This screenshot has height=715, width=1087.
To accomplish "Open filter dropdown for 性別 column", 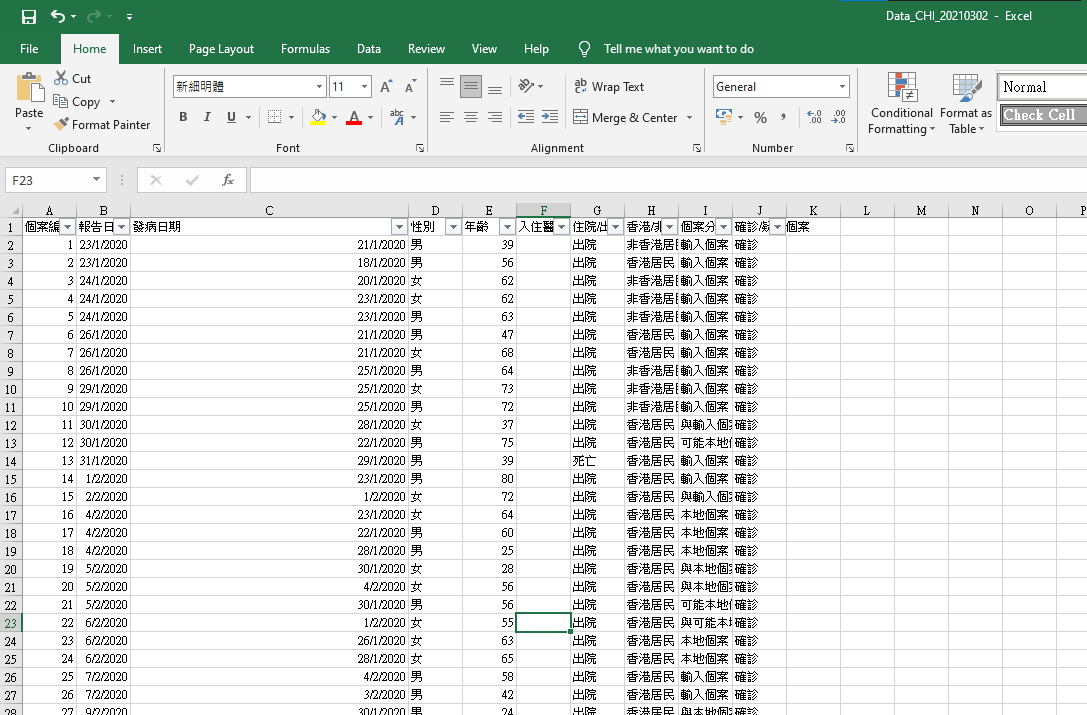I will 453,227.
